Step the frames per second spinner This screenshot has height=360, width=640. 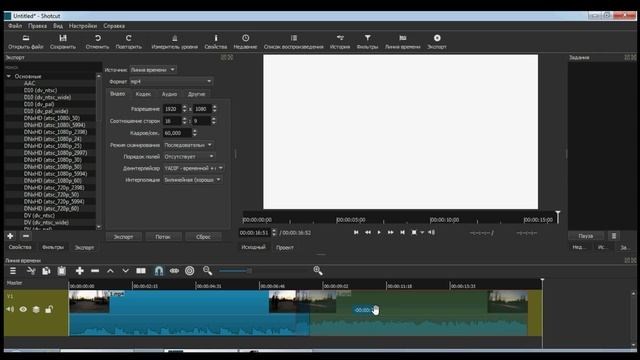pyautogui.click(x=195, y=133)
